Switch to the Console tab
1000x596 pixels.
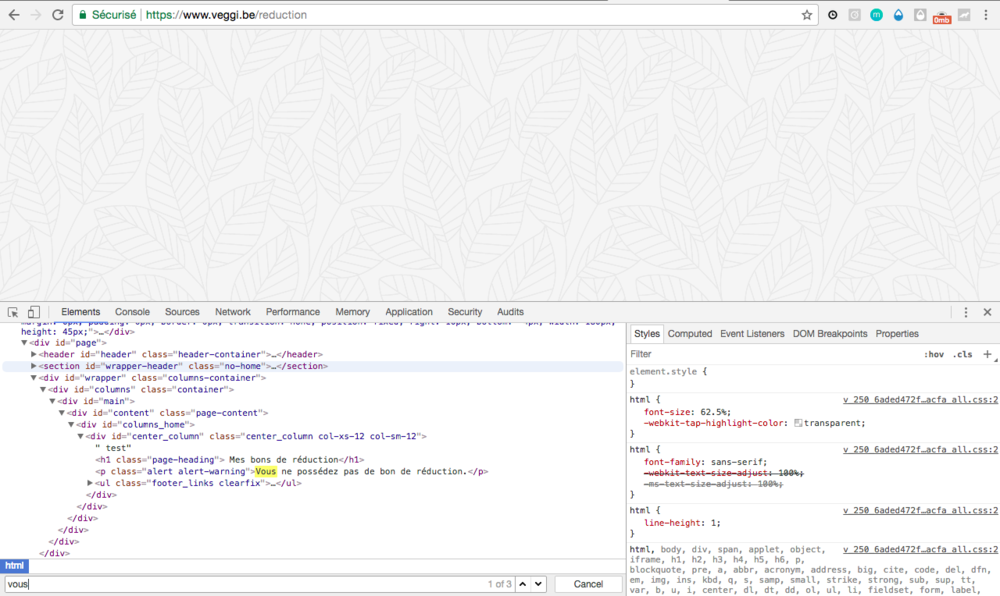tap(132, 312)
